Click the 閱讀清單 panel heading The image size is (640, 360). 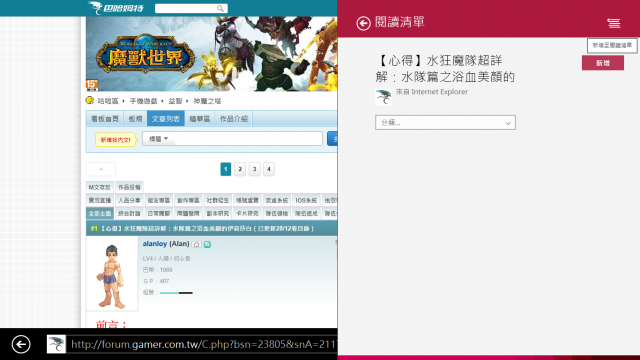click(x=400, y=22)
